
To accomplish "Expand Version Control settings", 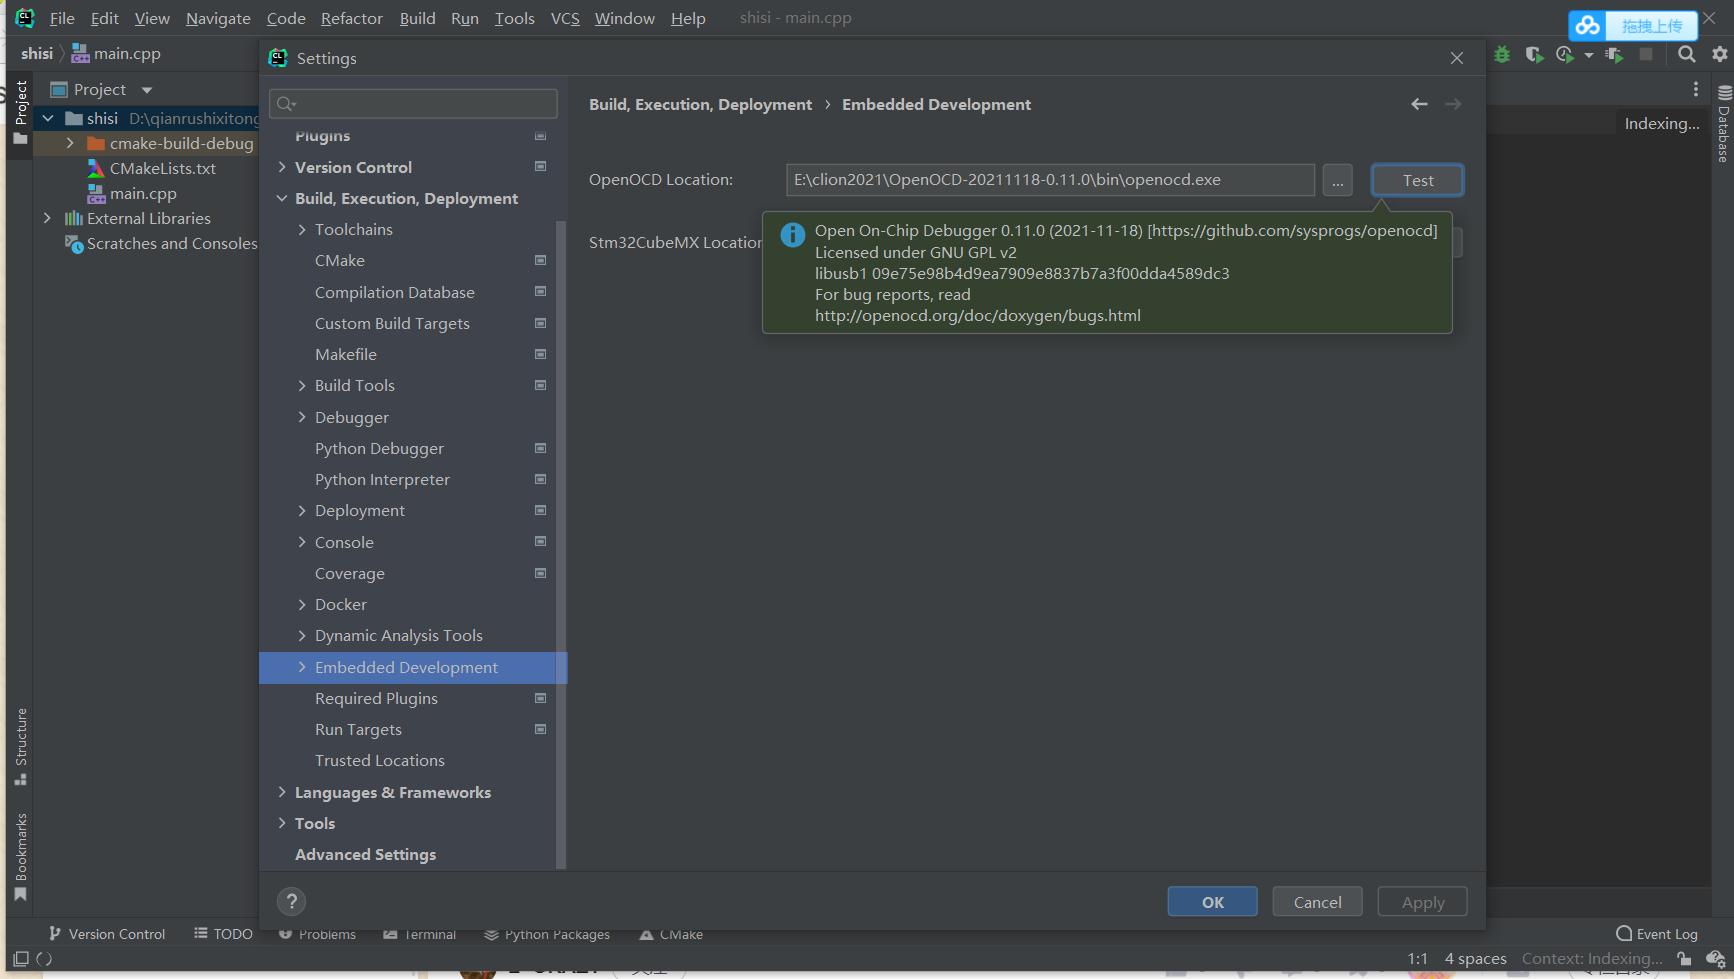I will coord(282,167).
